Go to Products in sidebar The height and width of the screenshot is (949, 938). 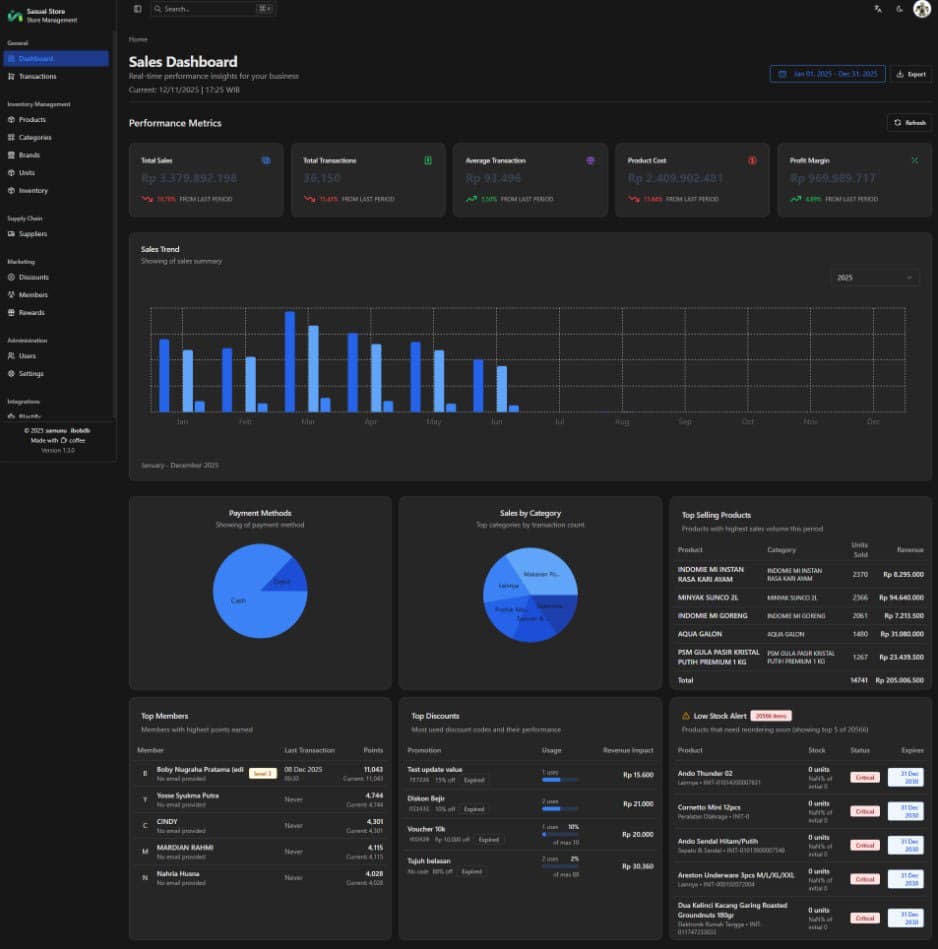point(32,120)
